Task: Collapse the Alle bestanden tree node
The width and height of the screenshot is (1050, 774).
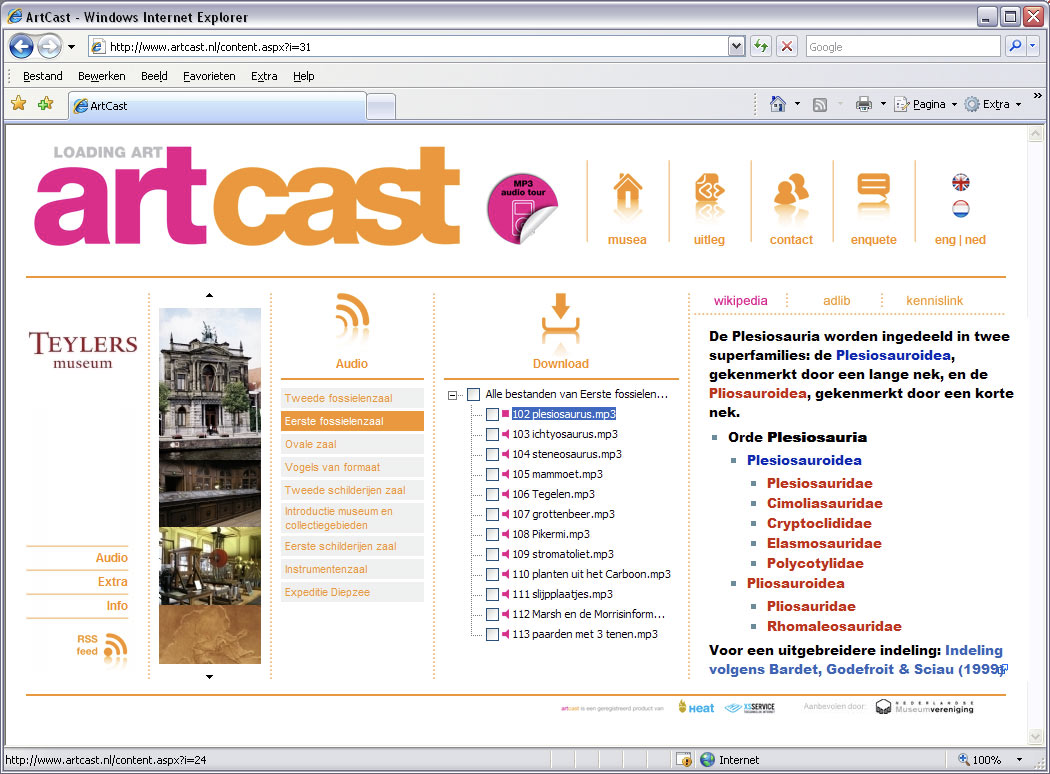Action: pos(453,395)
